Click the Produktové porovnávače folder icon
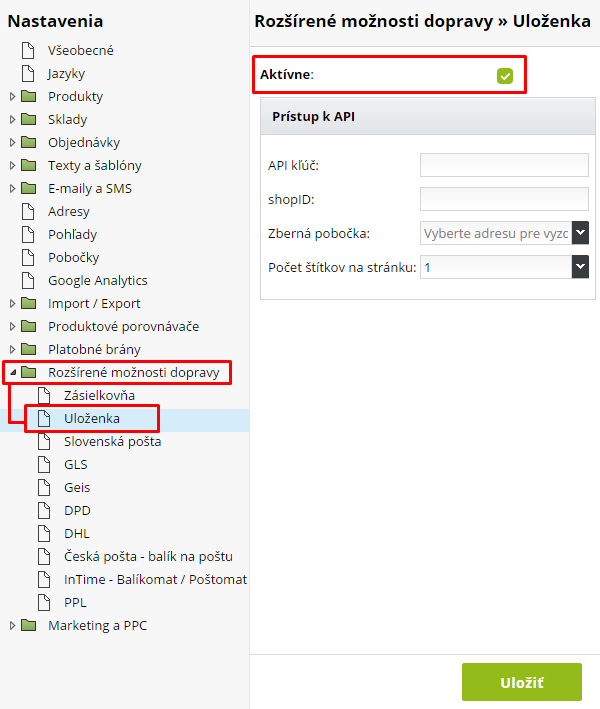The image size is (600, 709). 29,326
